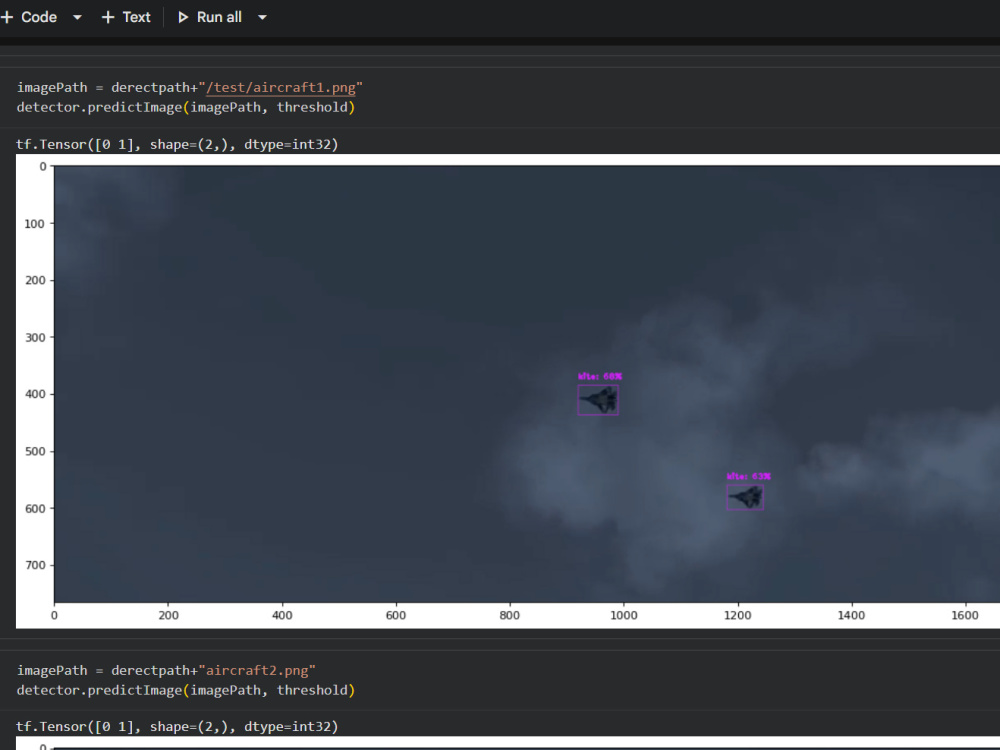Click the 1000 tick label on the x-axis
1000x750 pixels.
(623, 615)
